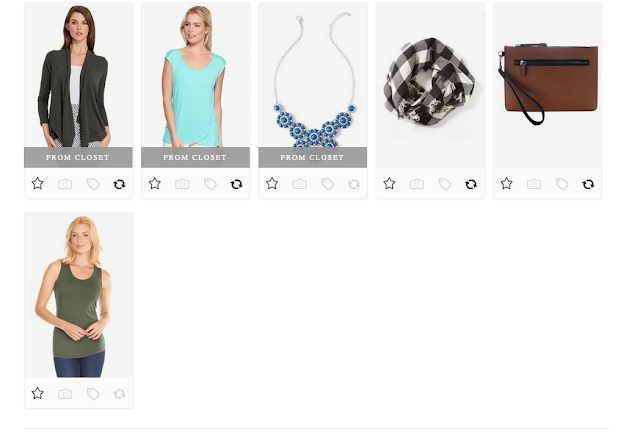Star the dark green cardigan item
Image resolution: width=640 pixels, height=432 pixels.
pyautogui.click(x=38, y=183)
